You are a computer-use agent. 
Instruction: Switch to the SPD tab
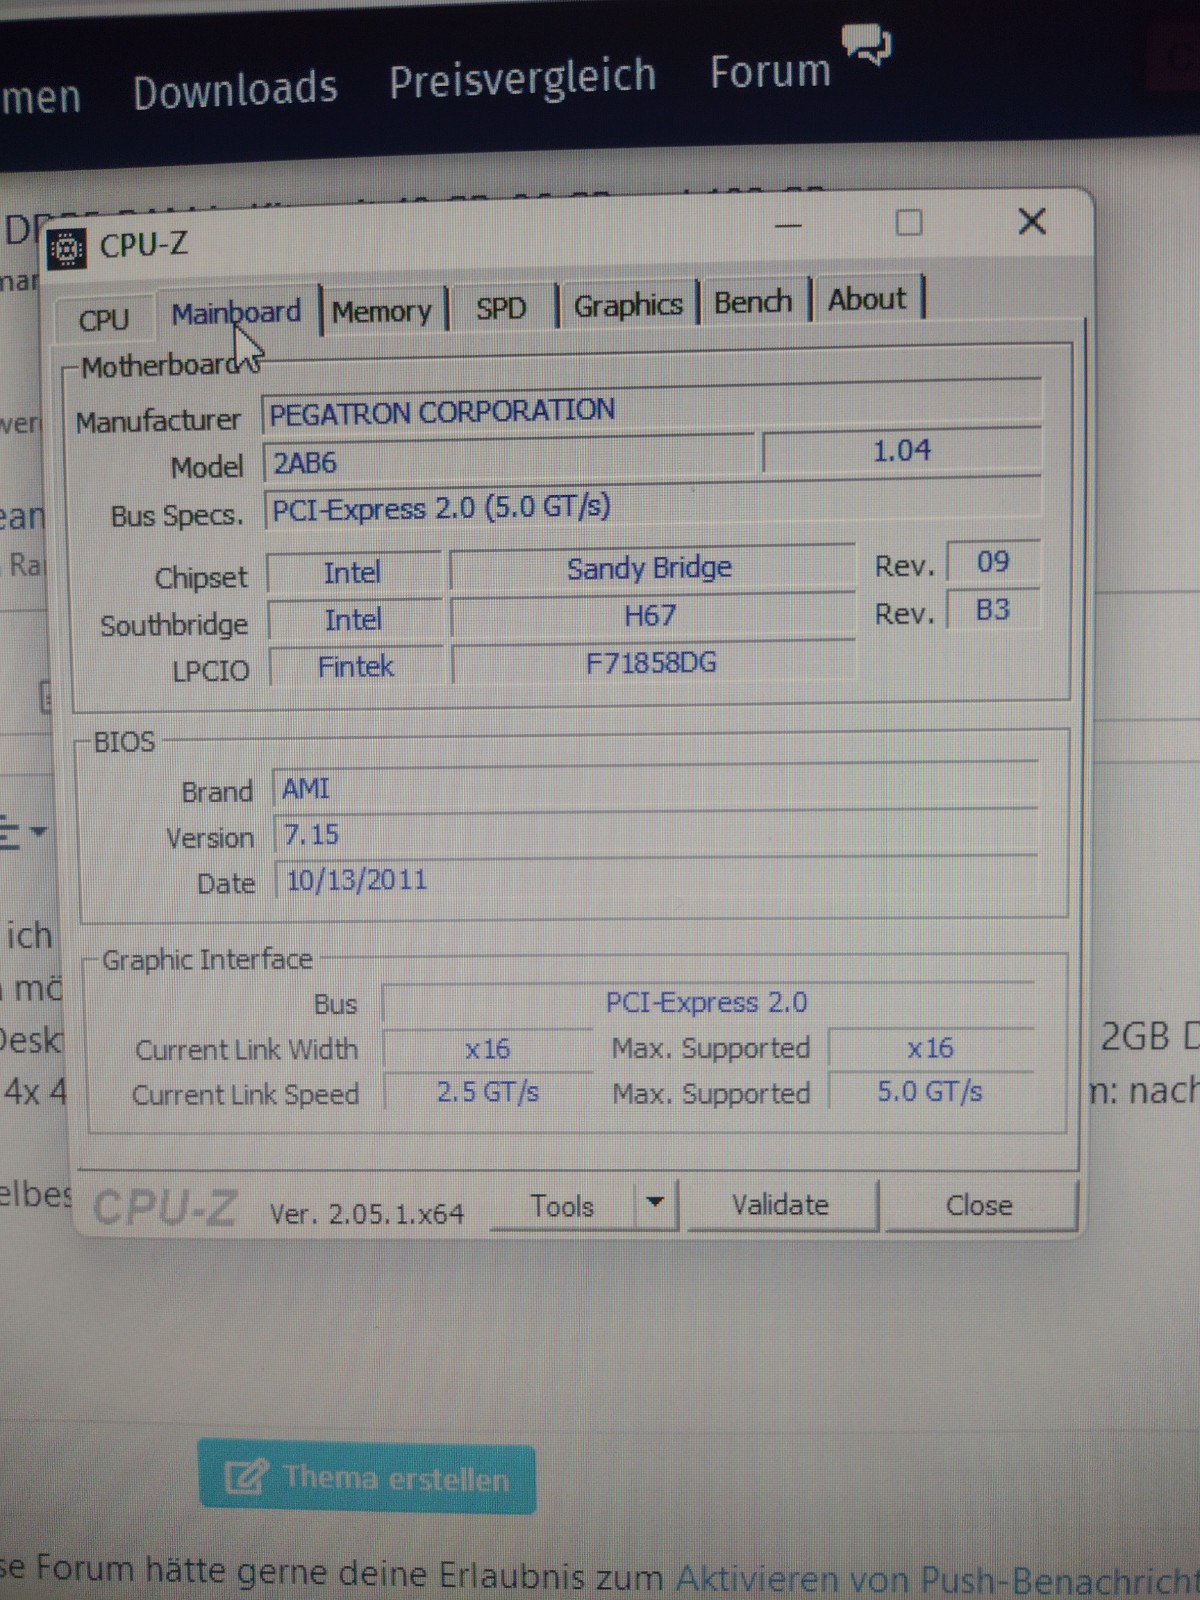(501, 307)
